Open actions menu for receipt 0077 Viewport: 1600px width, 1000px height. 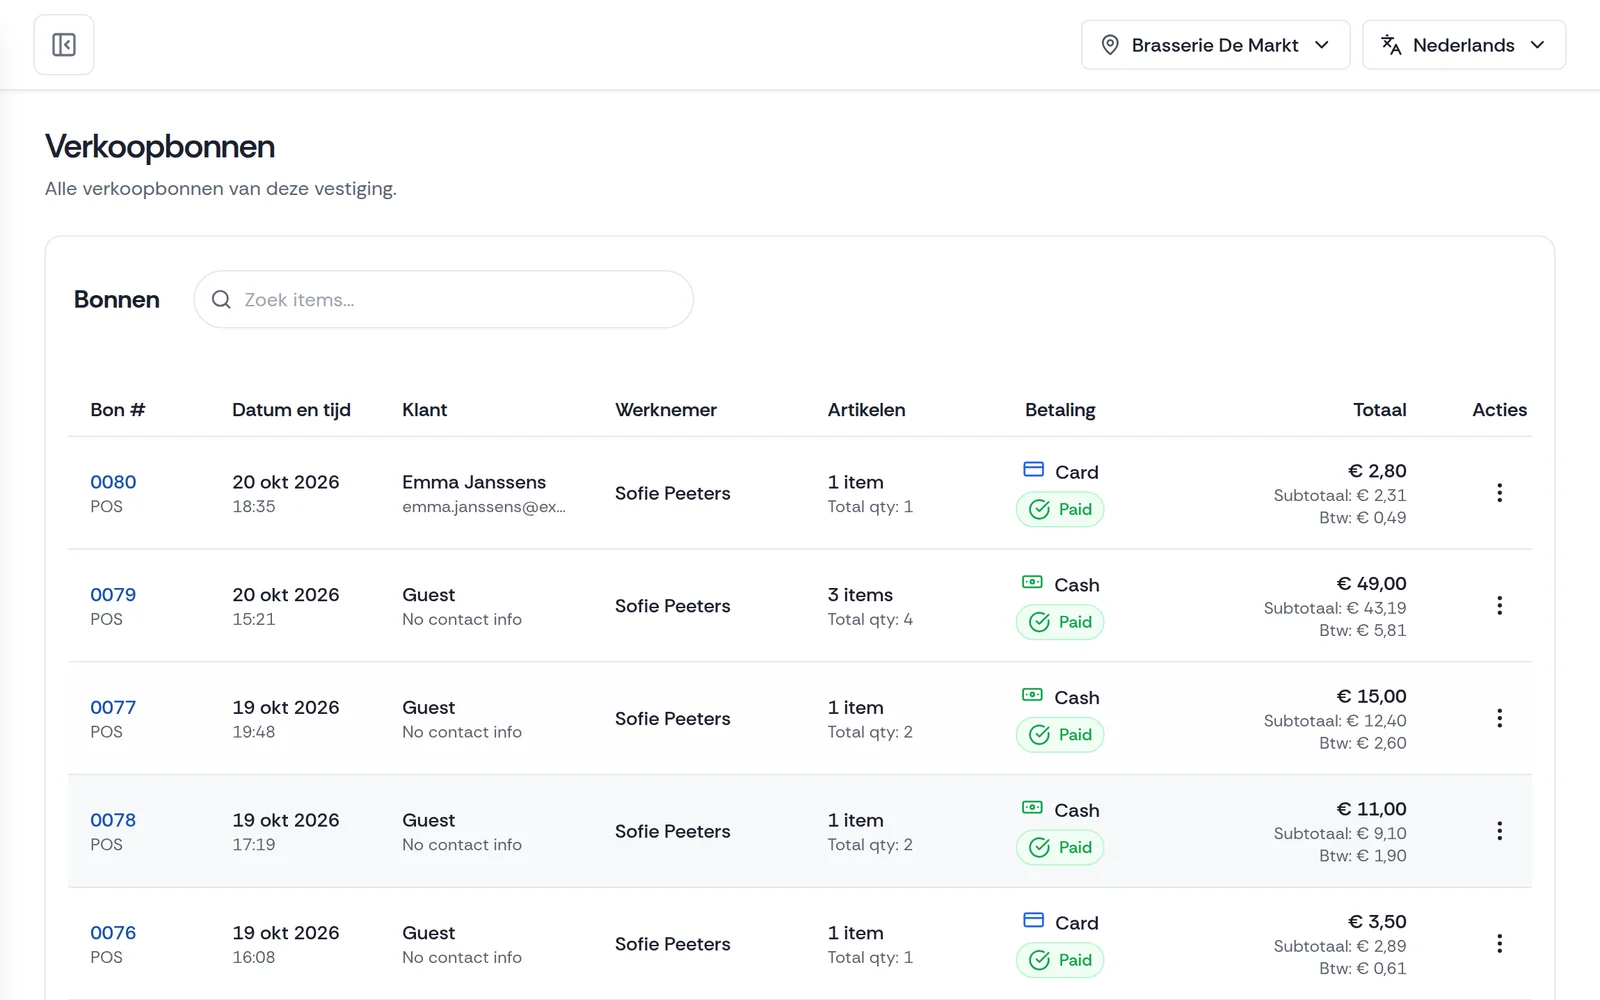[1499, 718]
